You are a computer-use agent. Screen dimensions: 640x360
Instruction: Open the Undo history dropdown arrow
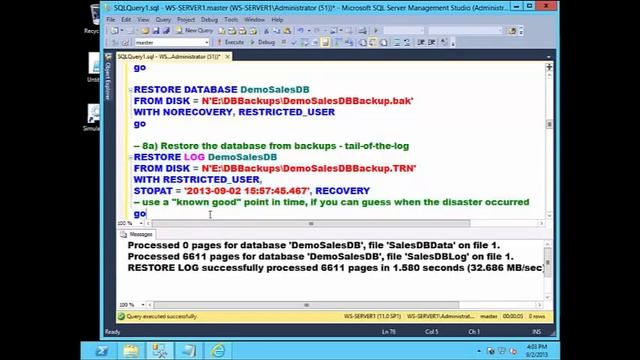coord(309,31)
